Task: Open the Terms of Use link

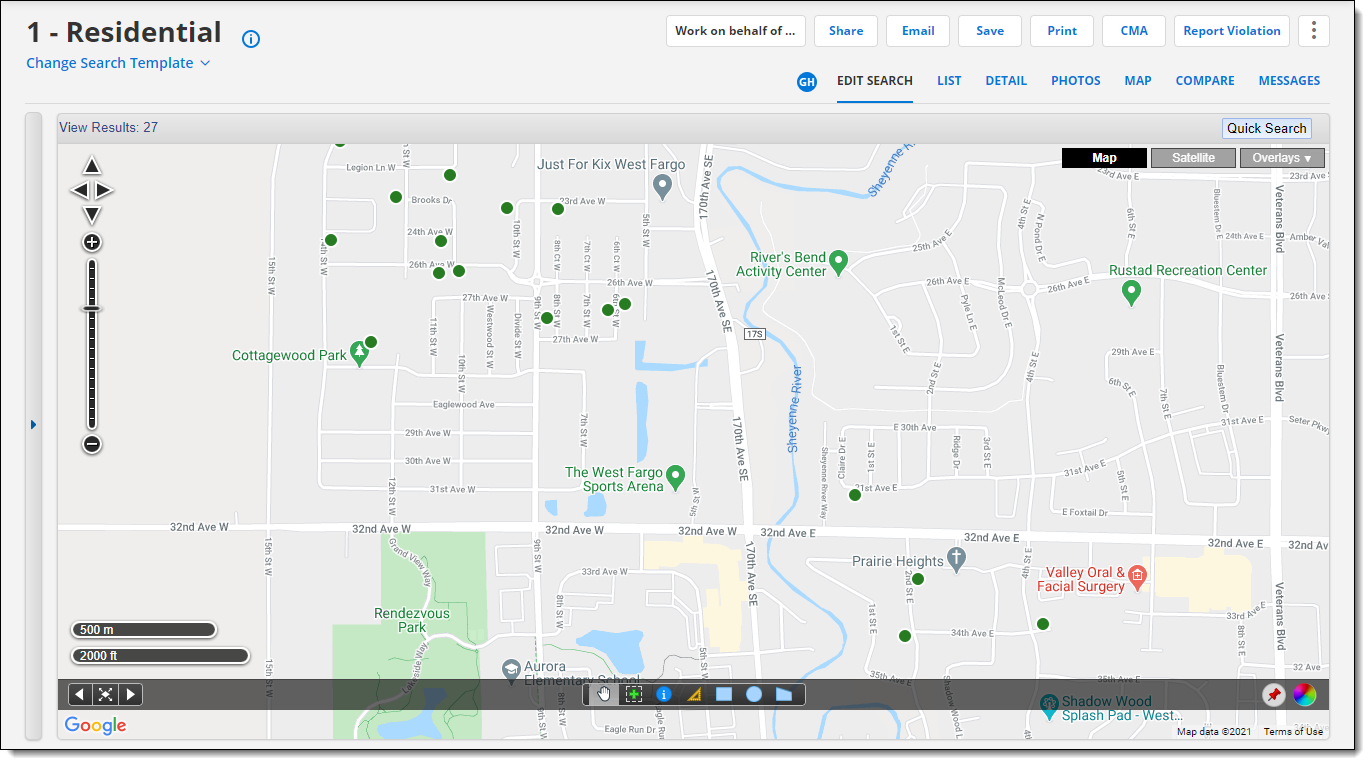Action: [x=1293, y=732]
